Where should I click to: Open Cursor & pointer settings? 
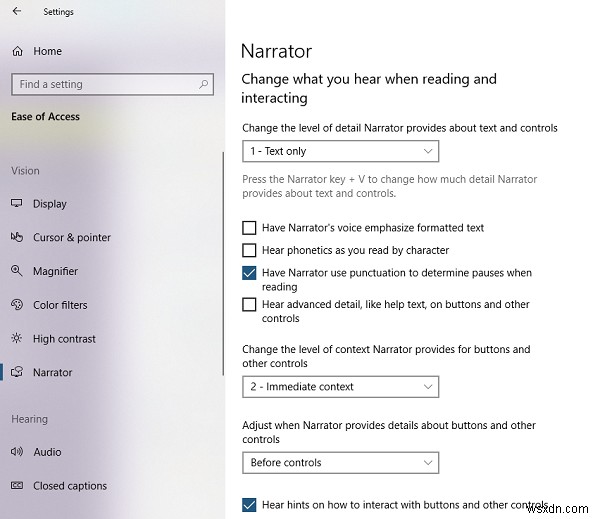coord(72,237)
